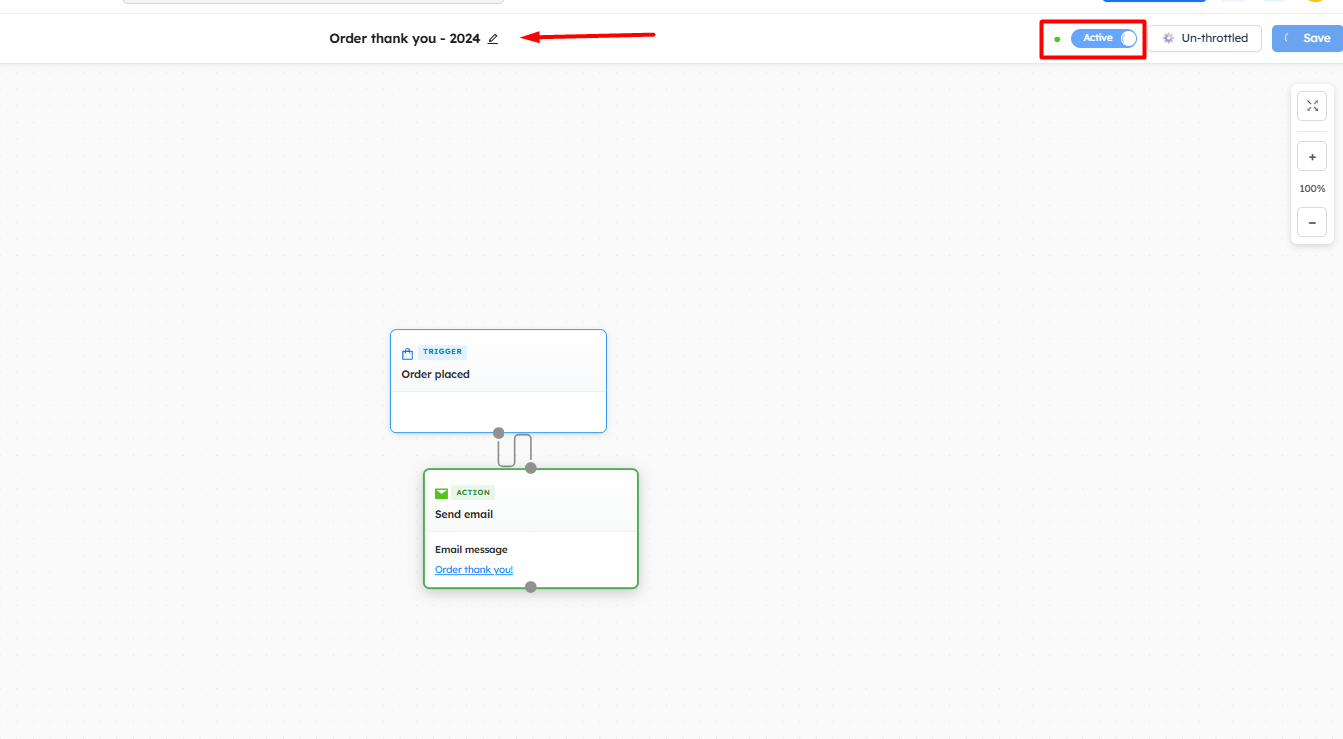Select the blue TRIGGER badge
The image size is (1343, 739).
tap(442, 352)
